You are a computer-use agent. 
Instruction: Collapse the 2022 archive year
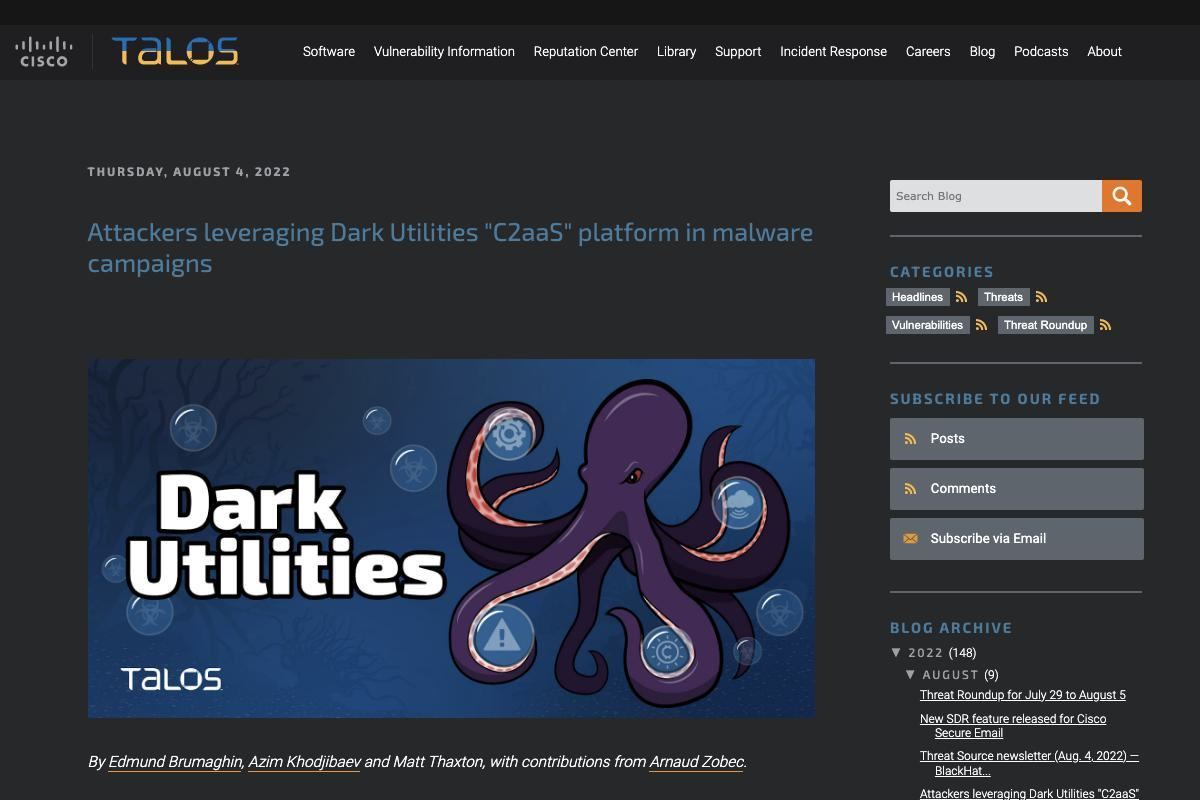[896, 653]
